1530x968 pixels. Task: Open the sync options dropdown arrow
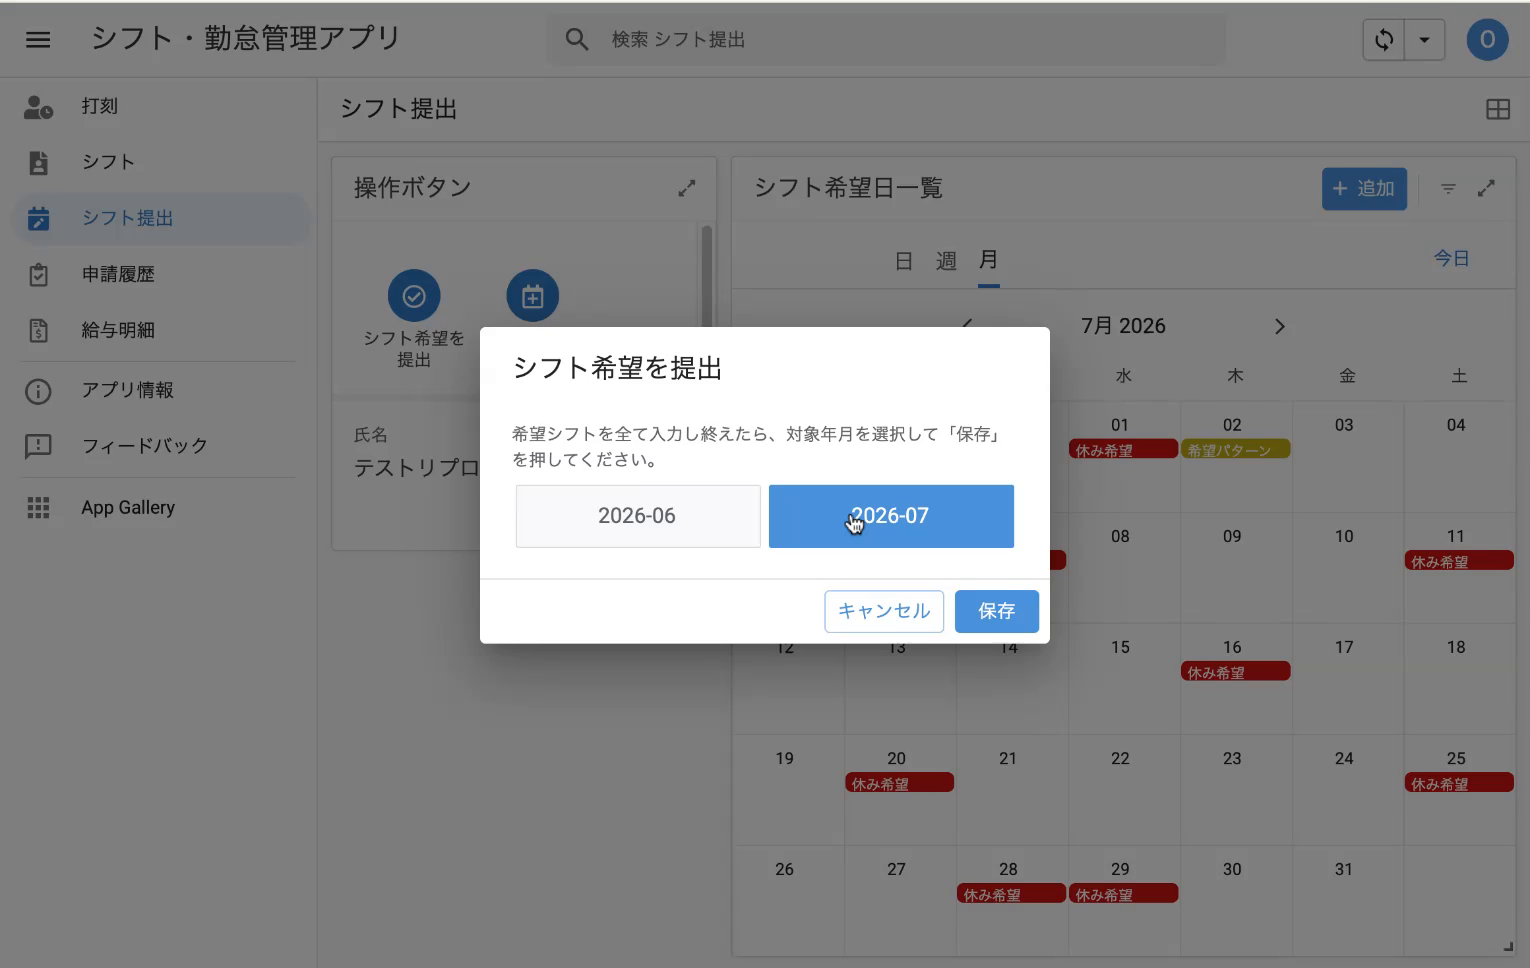pyautogui.click(x=1424, y=40)
